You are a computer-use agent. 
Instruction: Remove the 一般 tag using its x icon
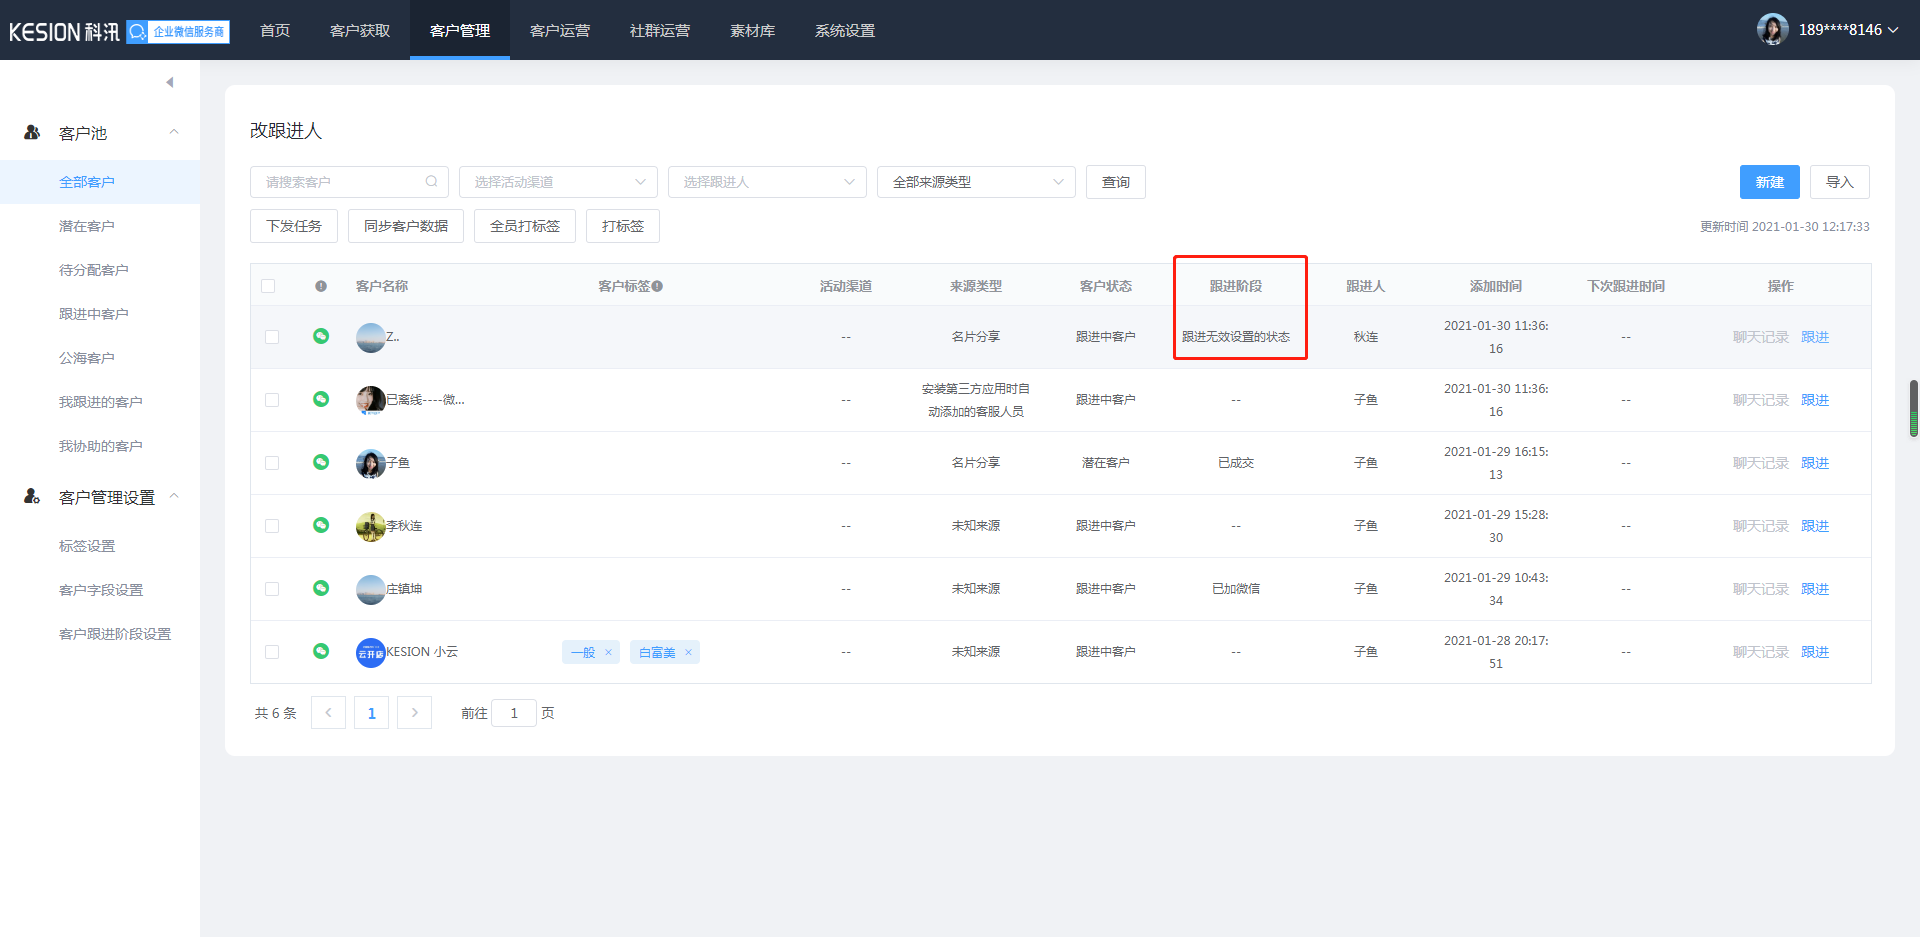pyautogui.click(x=608, y=653)
